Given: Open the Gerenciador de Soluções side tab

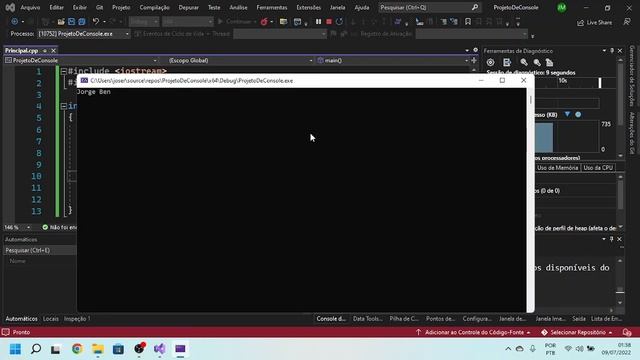Looking at the screenshot, I should 632,76.
